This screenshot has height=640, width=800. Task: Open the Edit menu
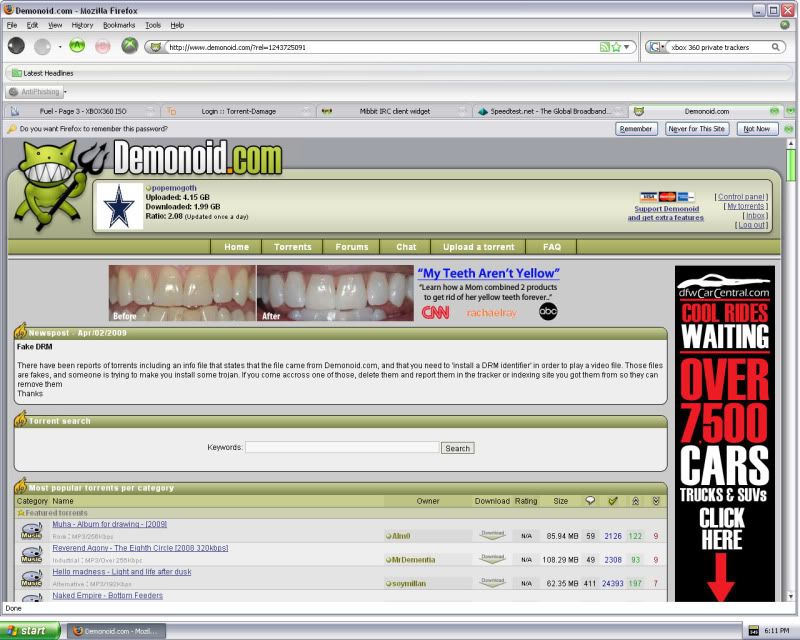pyautogui.click(x=32, y=25)
